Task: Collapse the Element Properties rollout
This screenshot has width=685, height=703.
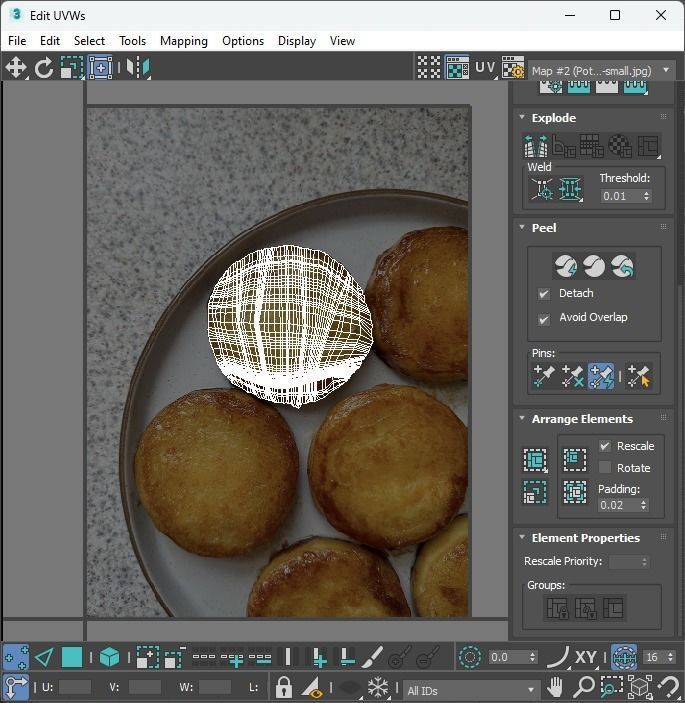Action: point(522,537)
